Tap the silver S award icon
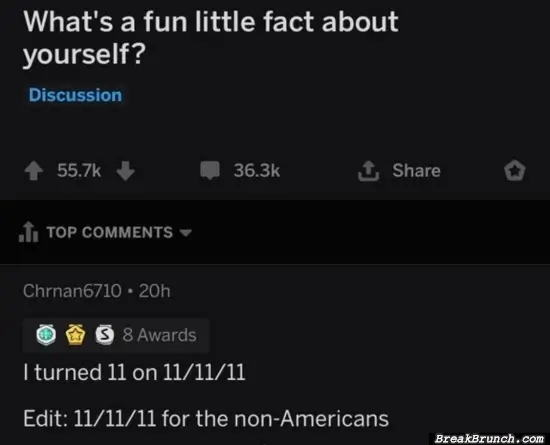 click(105, 335)
